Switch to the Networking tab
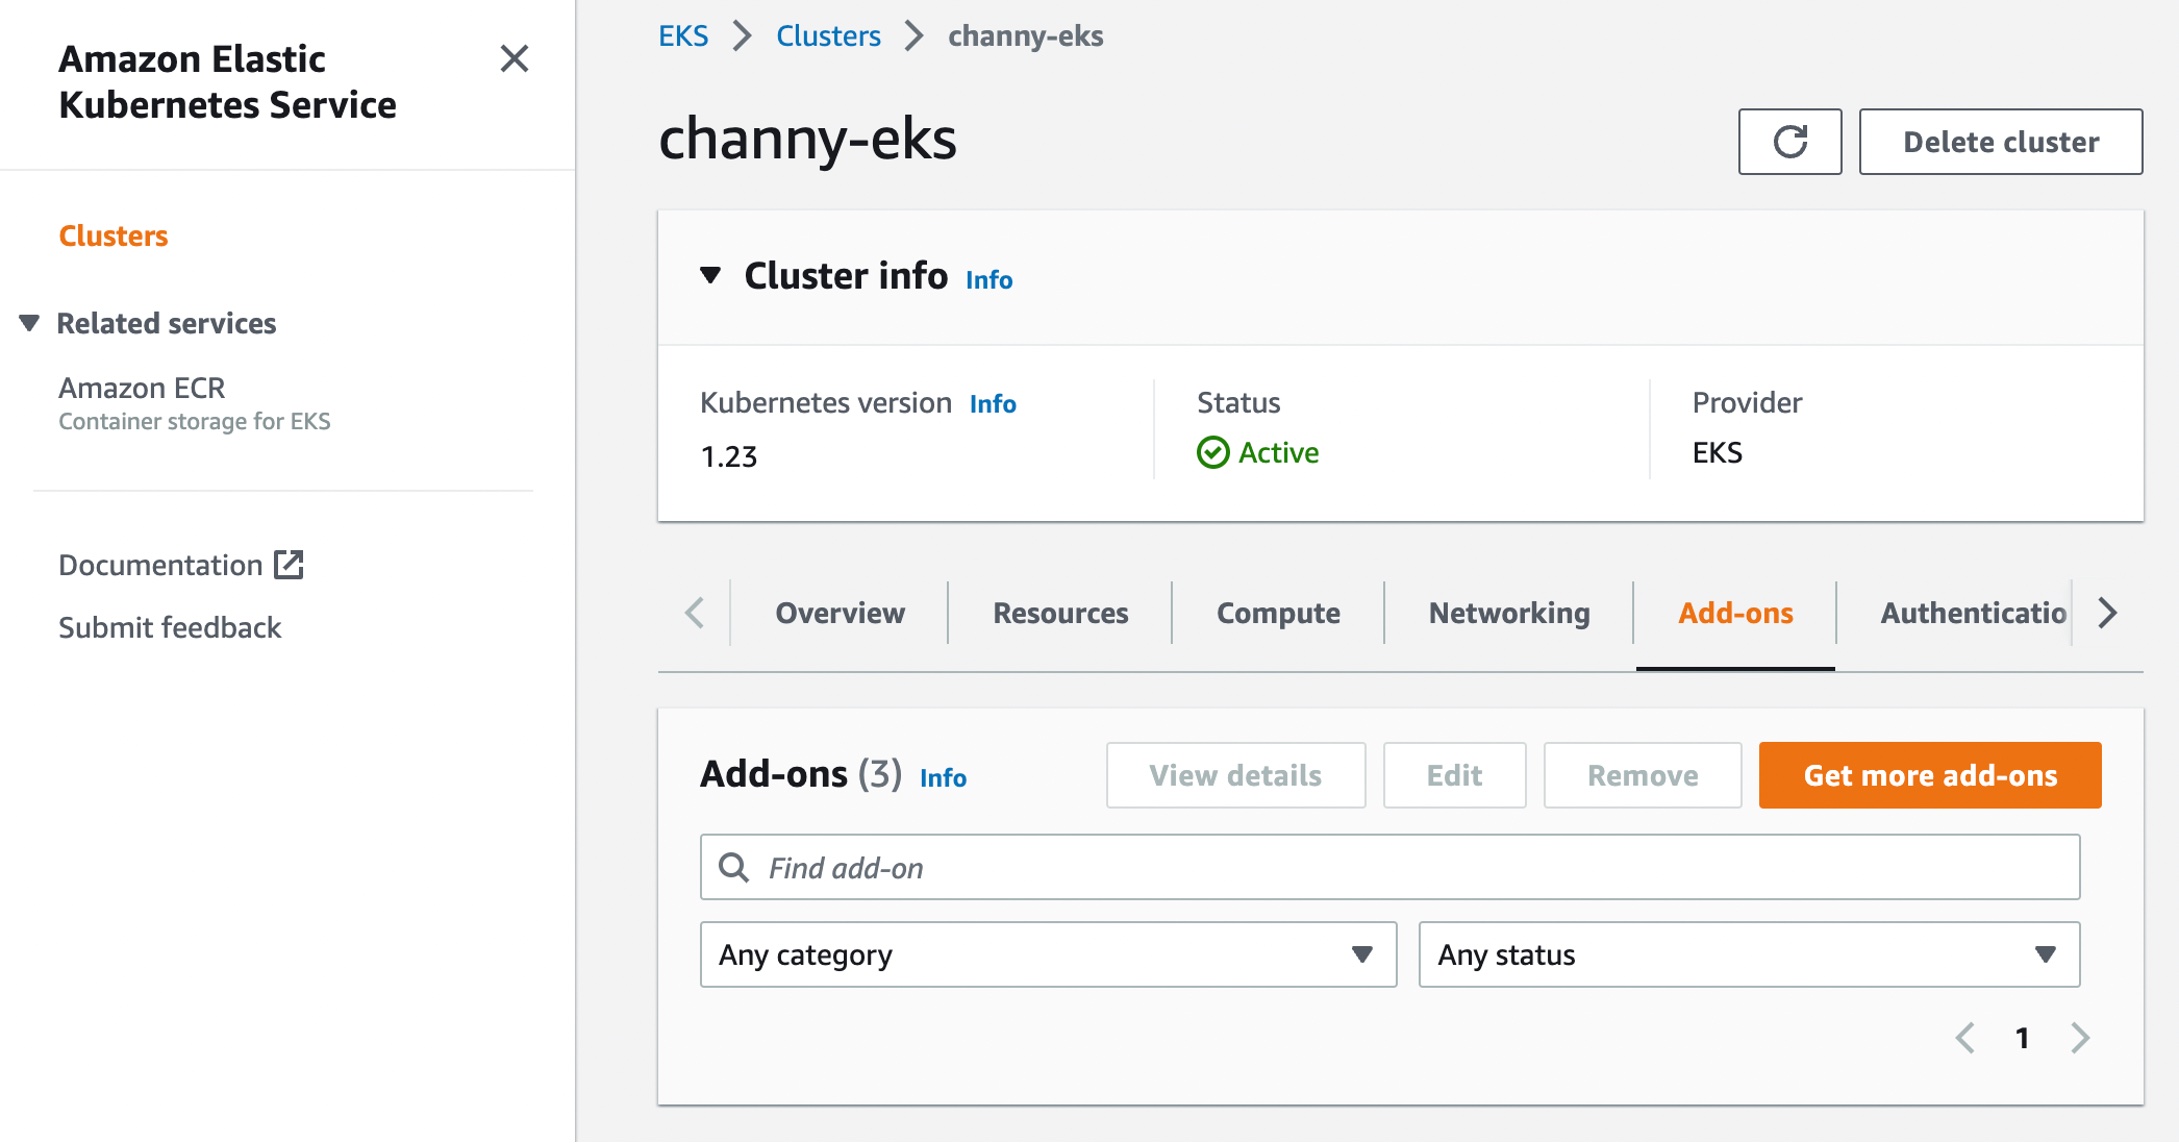Screen dimensions: 2179x1143 click(x=1509, y=613)
